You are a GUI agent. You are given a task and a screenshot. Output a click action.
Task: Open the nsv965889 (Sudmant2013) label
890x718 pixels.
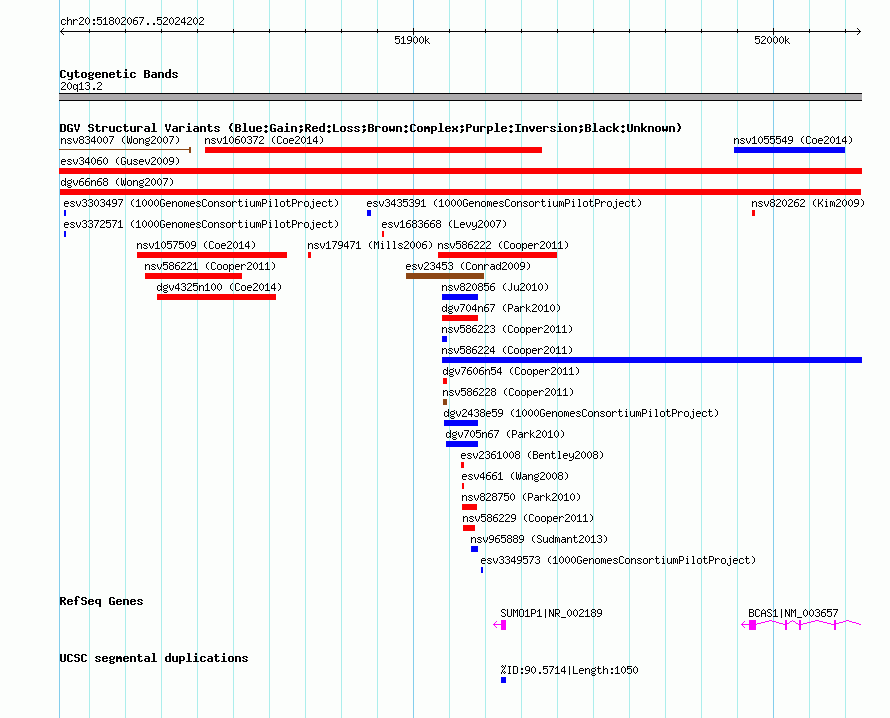coord(539,539)
